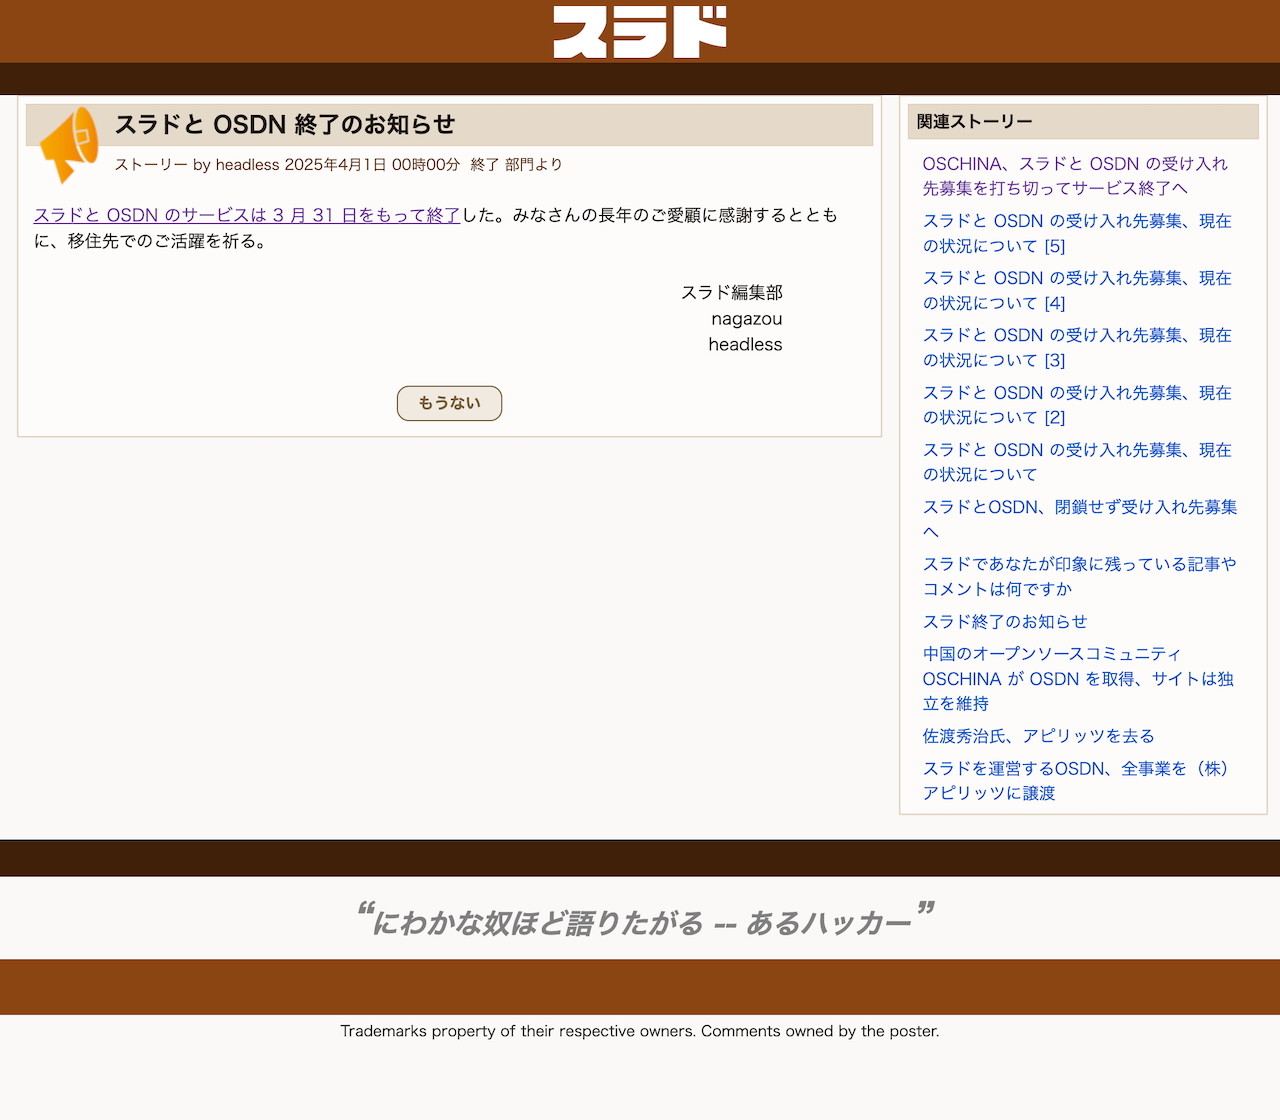Open the OSCHINA 受け入れ先募集を打ち切って related story
Image resolution: width=1280 pixels, height=1120 pixels.
tap(1075, 176)
